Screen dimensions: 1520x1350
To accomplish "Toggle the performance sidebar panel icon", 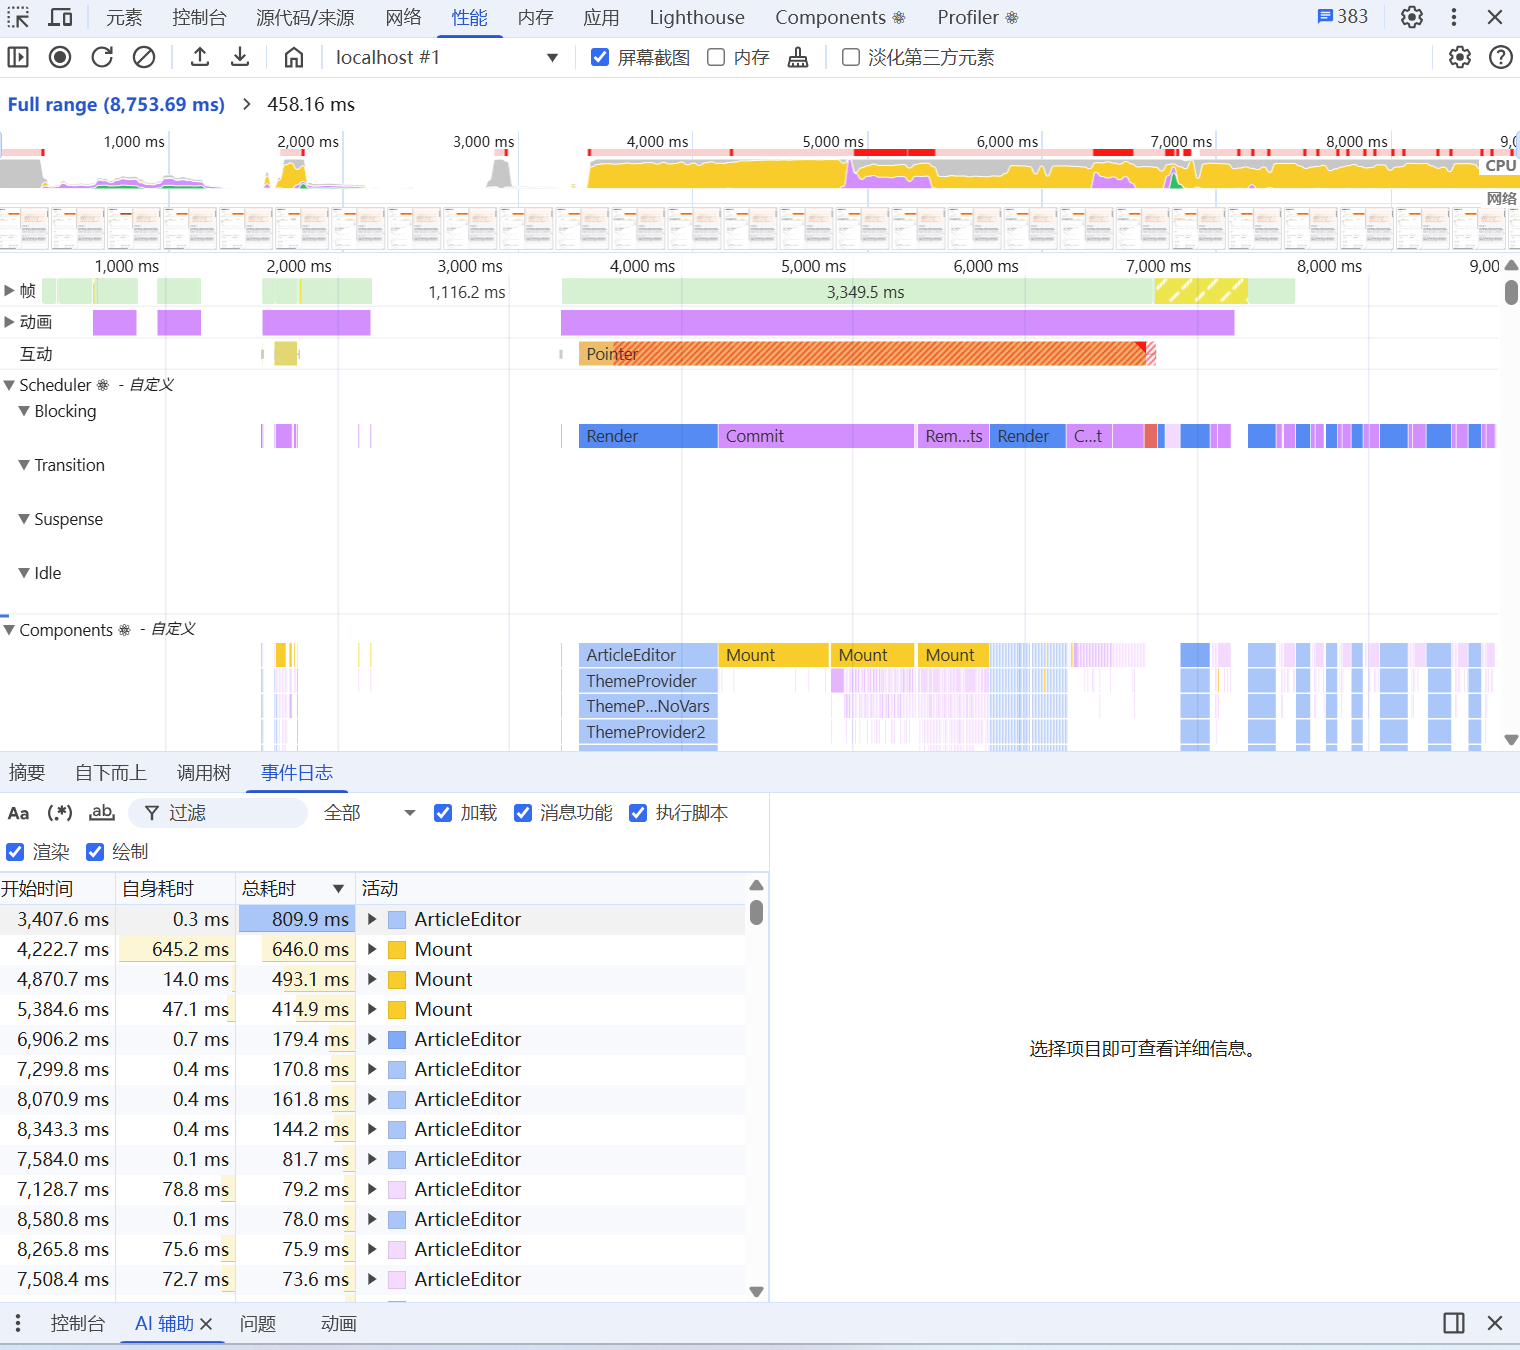I will pyautogui.click(x=18, y=57).
